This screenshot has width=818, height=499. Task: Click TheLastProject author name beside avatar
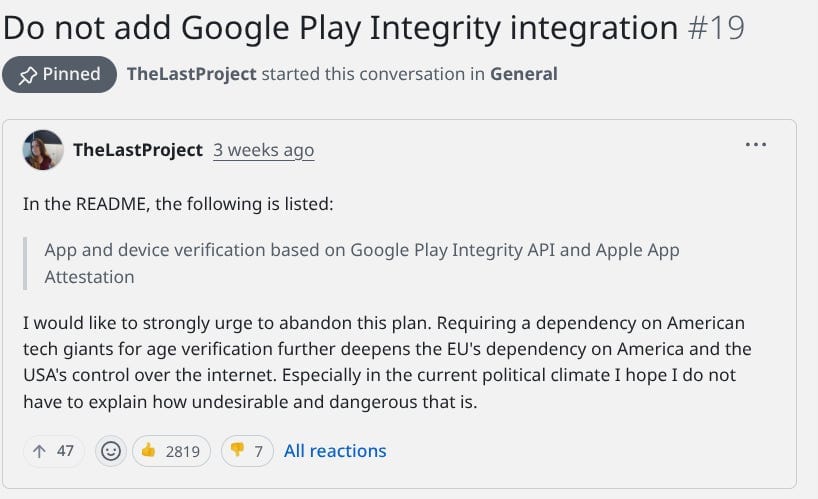(138, 150)
